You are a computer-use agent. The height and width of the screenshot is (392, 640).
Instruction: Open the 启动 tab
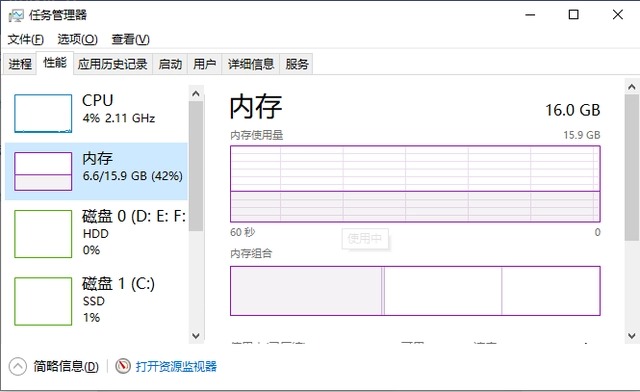coord(170,64)
